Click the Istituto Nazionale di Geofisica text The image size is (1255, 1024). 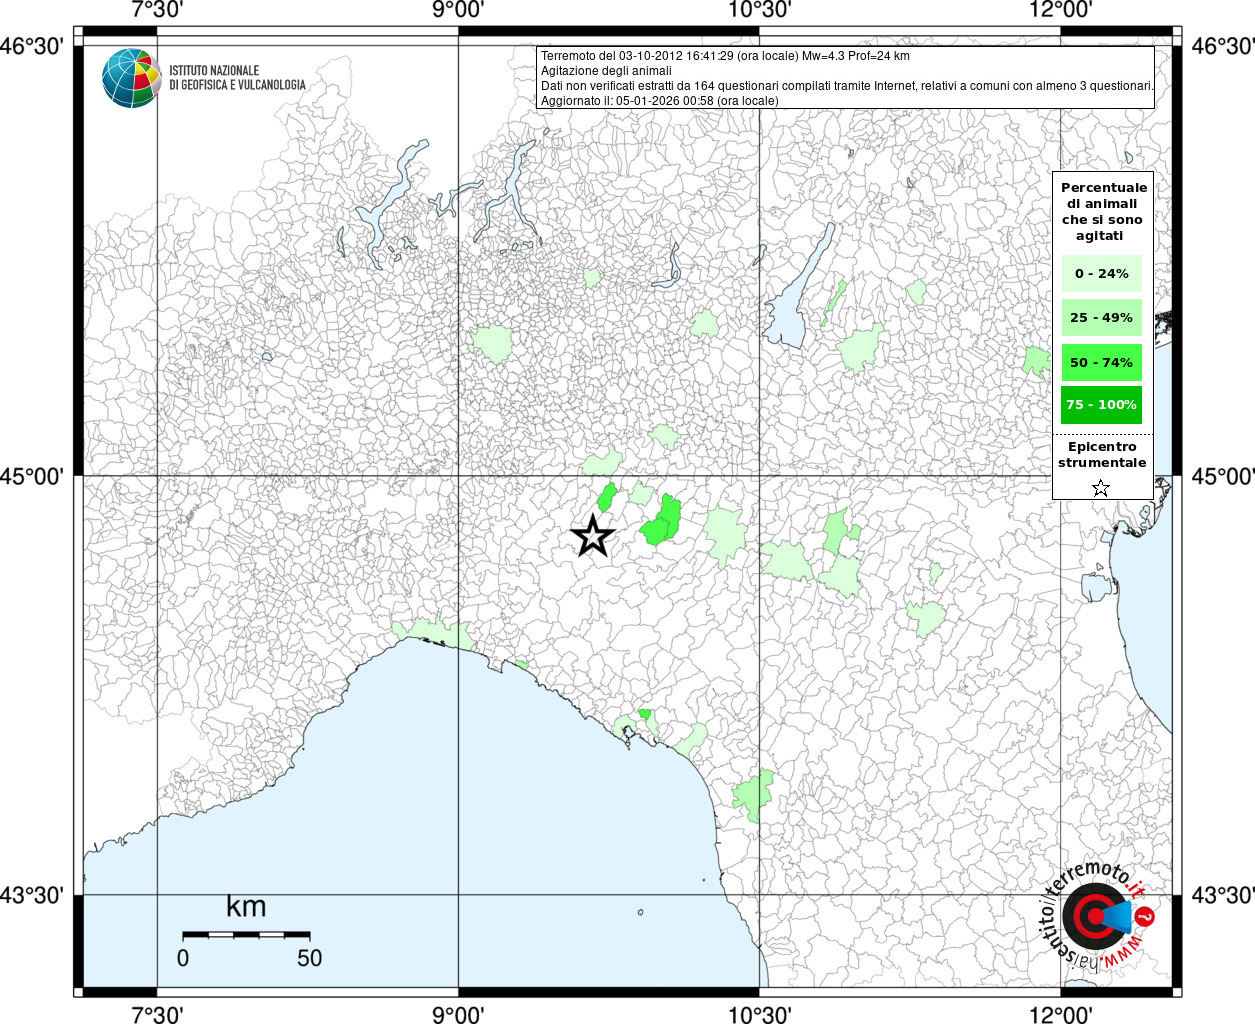pyautogui.click(x=237, y=78)
